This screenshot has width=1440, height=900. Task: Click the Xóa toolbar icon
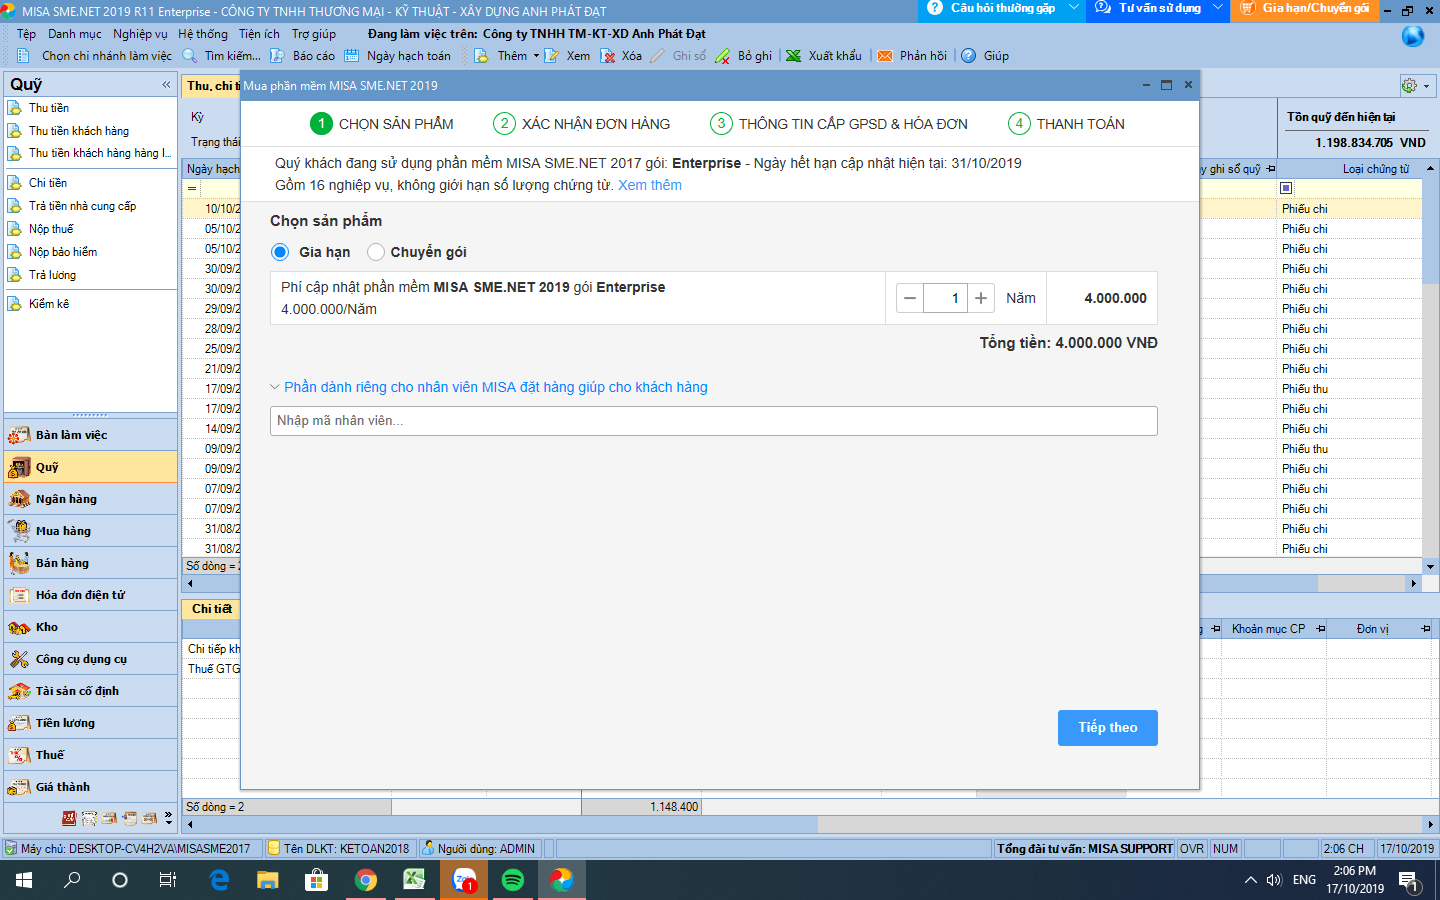(x=608, y=56)
